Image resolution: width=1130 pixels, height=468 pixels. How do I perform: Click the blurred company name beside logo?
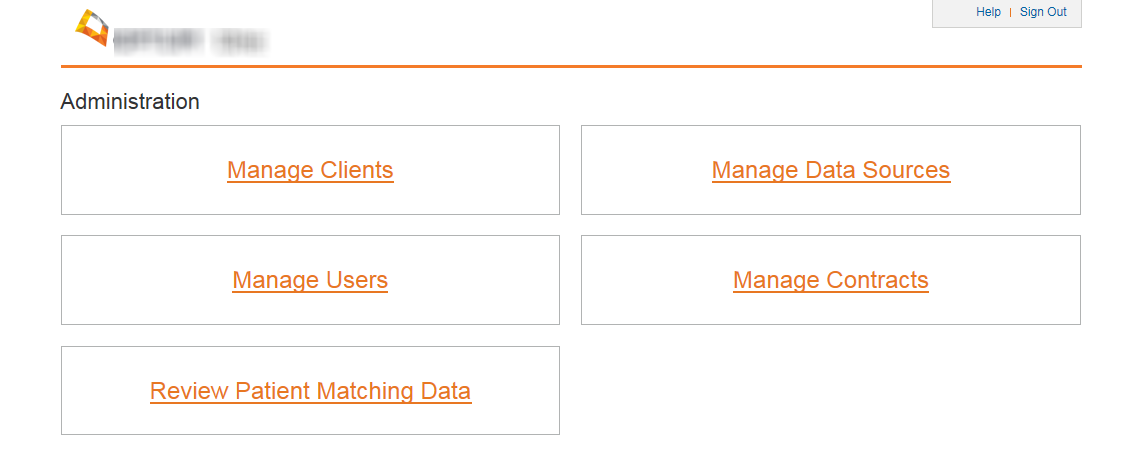tap(190, 41)
